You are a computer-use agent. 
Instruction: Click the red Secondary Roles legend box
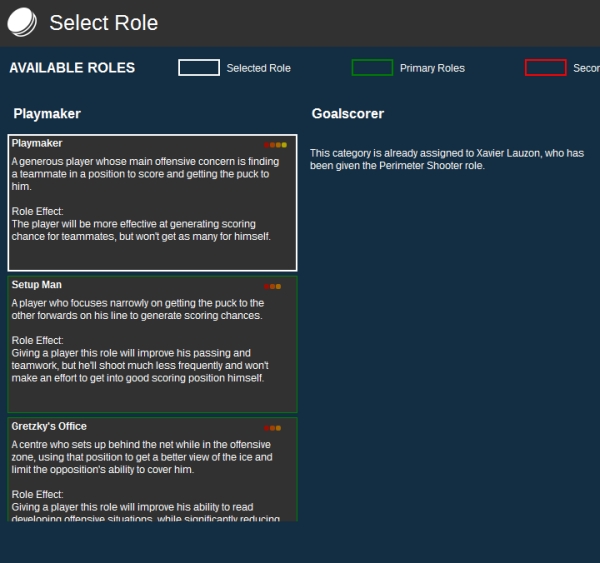pos(545,68)
